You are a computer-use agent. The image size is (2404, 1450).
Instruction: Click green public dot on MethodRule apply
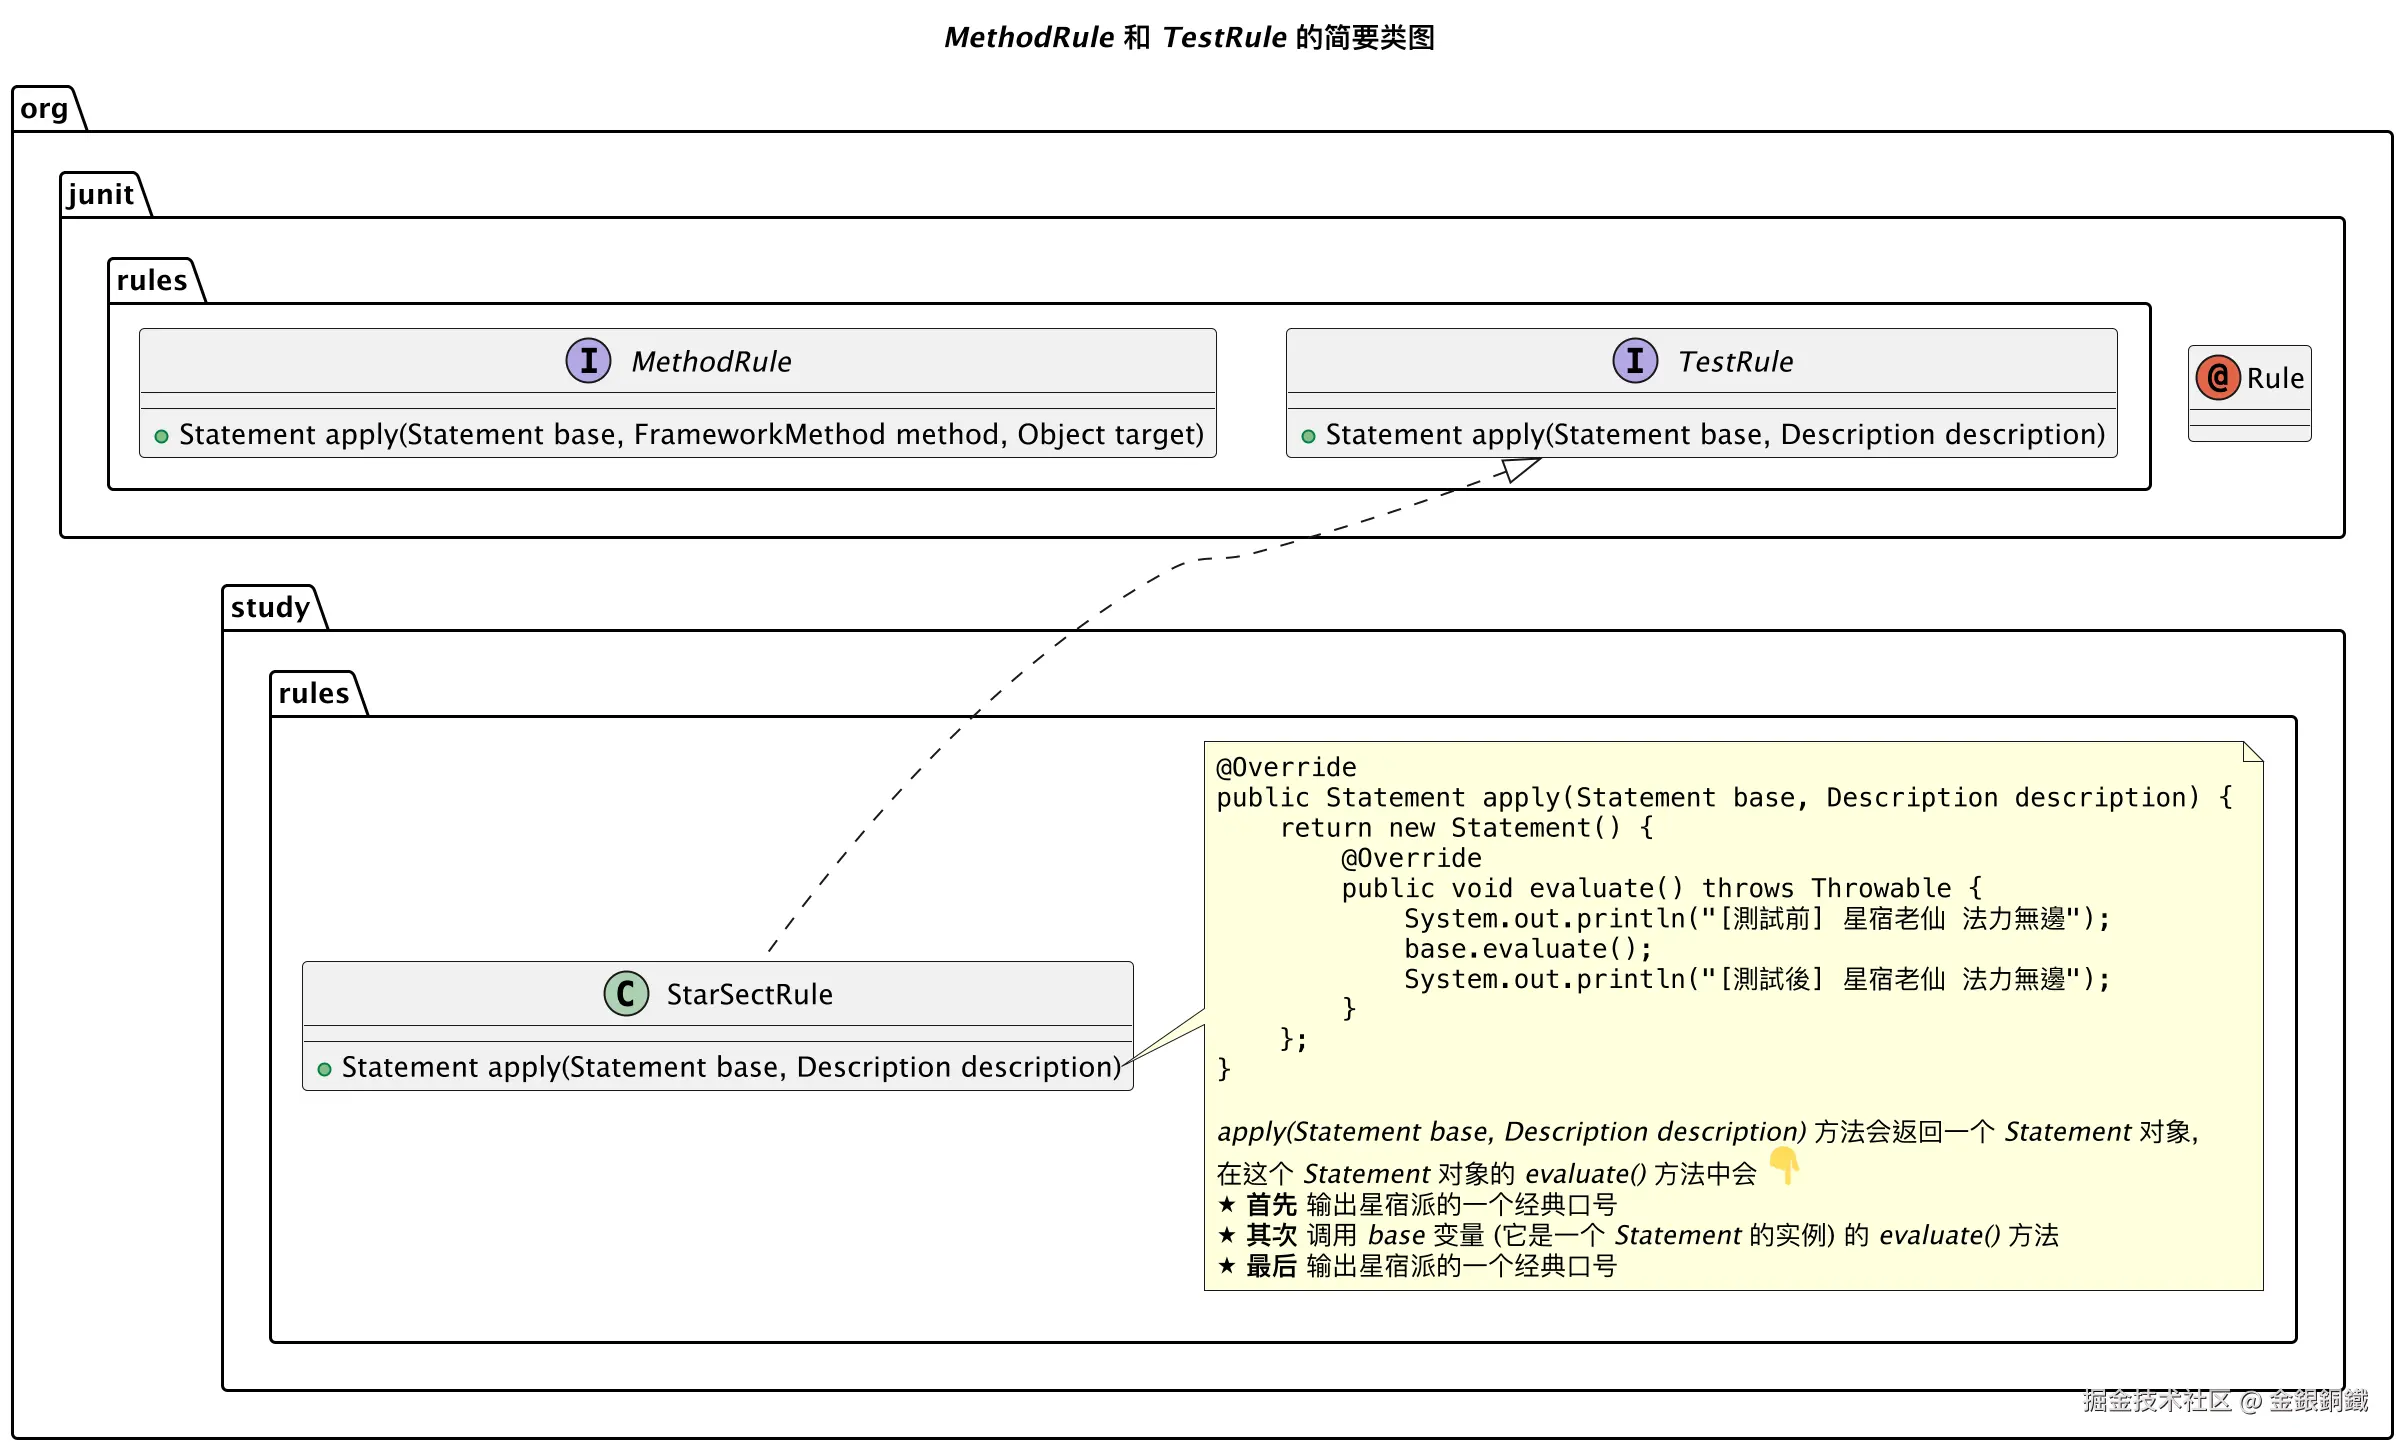click(161, 436)
